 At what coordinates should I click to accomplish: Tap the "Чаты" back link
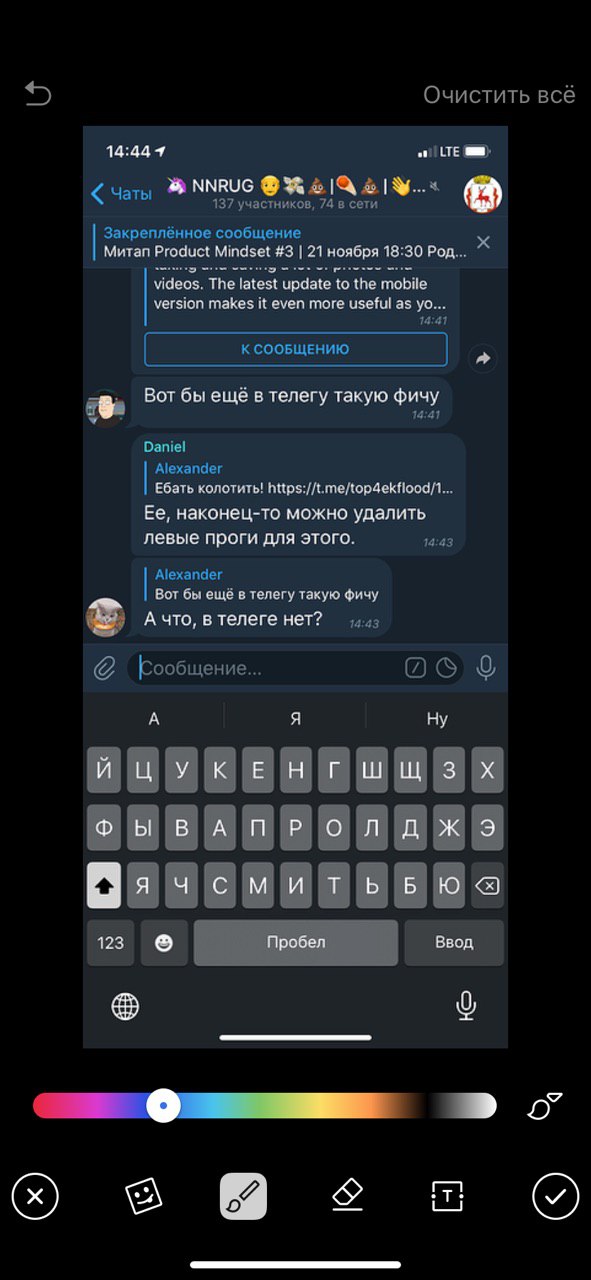point(121,193)
